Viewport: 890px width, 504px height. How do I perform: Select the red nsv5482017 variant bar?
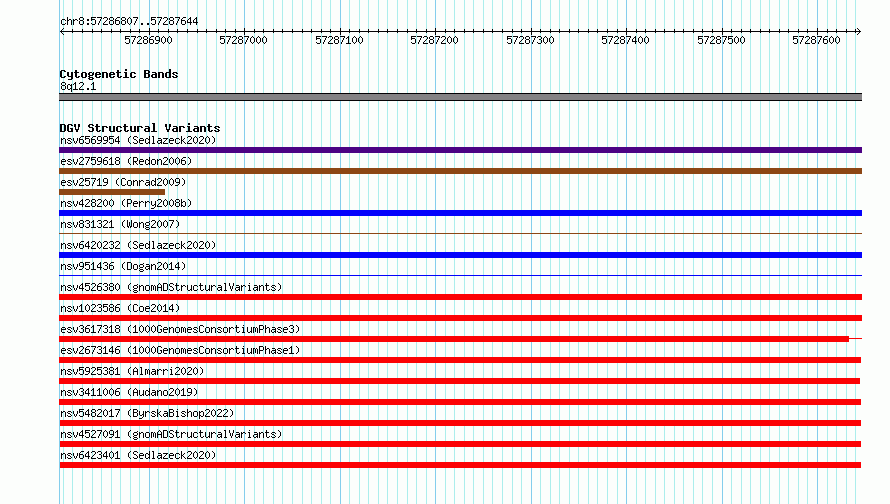(x=460, y=423)
